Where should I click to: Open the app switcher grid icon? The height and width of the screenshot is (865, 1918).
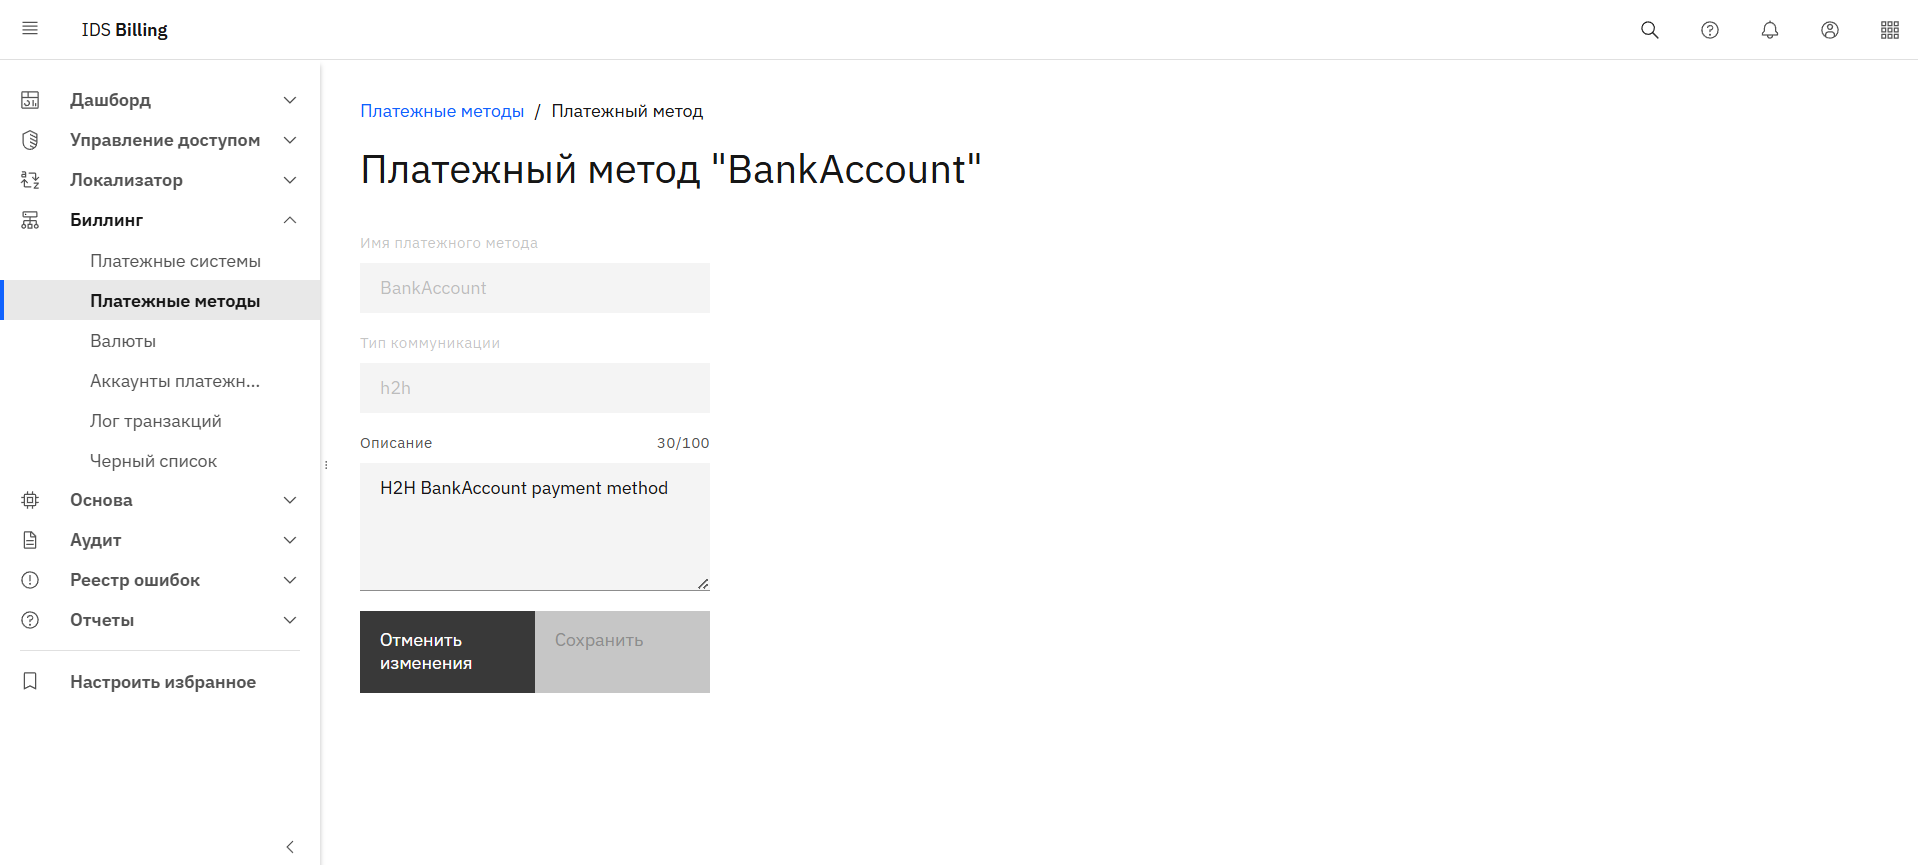(x=1890, y=30)
